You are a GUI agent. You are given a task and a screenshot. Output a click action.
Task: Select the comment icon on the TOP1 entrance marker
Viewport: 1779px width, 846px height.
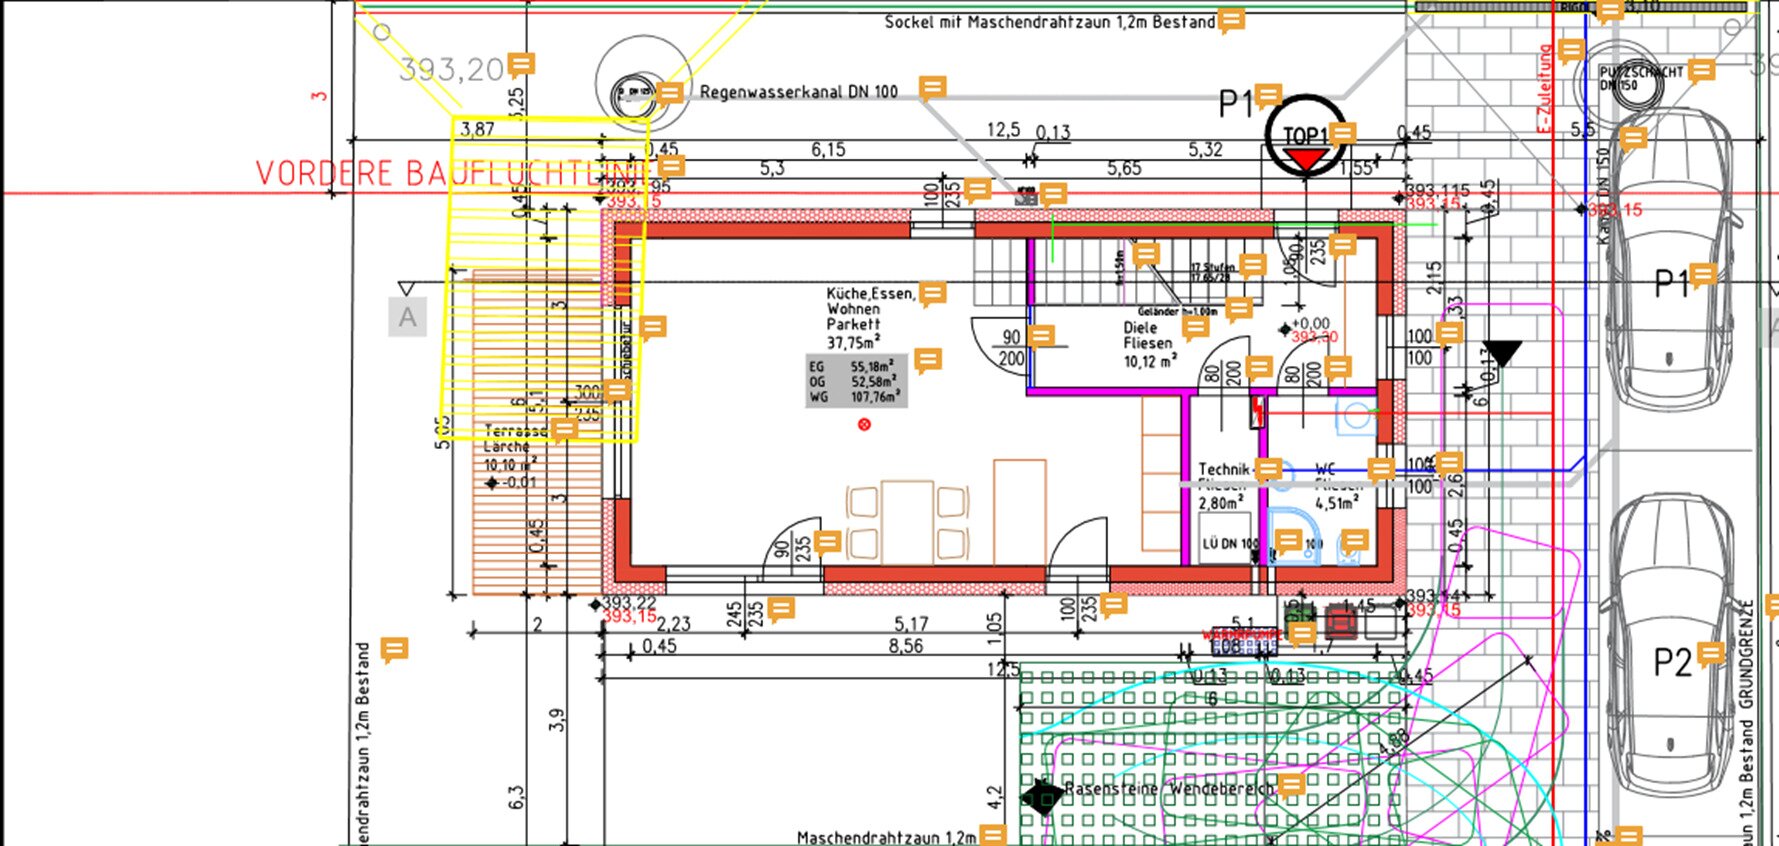pyautogui.click(x=1342, y=133)
